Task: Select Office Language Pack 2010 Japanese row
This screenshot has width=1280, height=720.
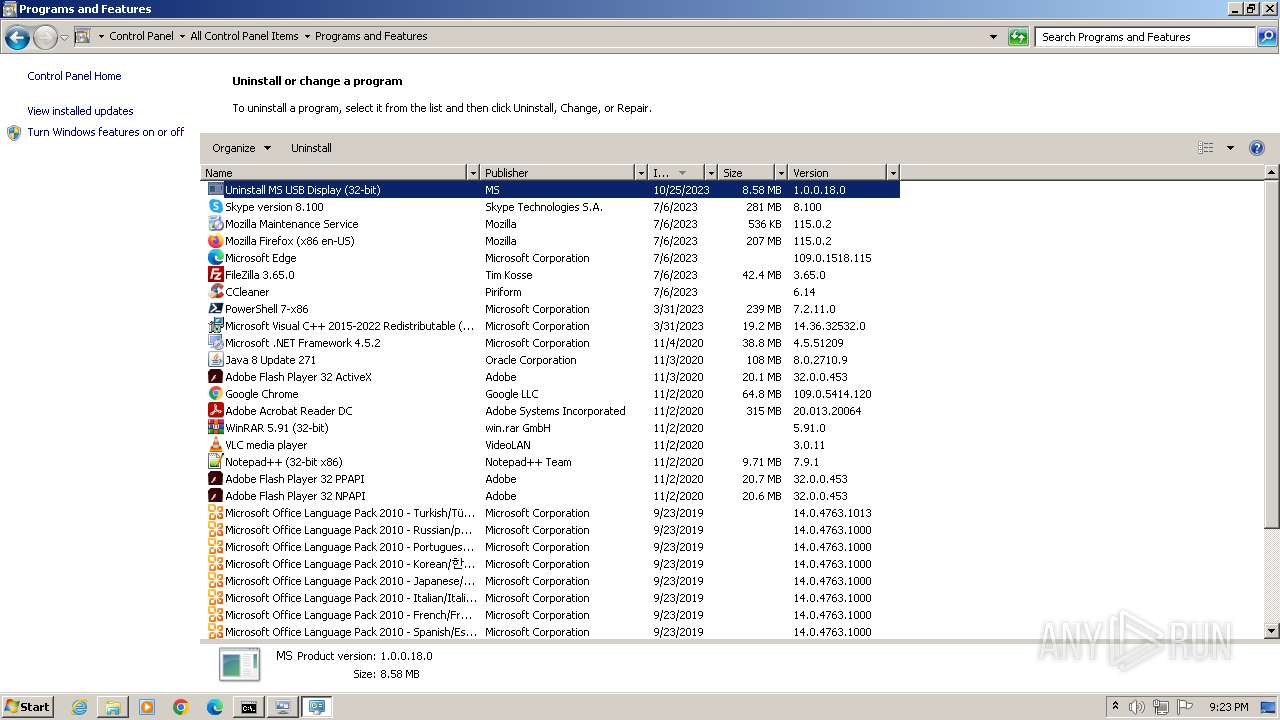Action: coord(550,581)
